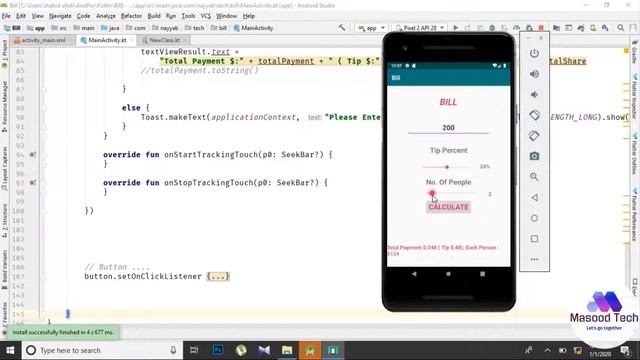Tap the Android back navigation button on phone screen

(x=414, y=274)
